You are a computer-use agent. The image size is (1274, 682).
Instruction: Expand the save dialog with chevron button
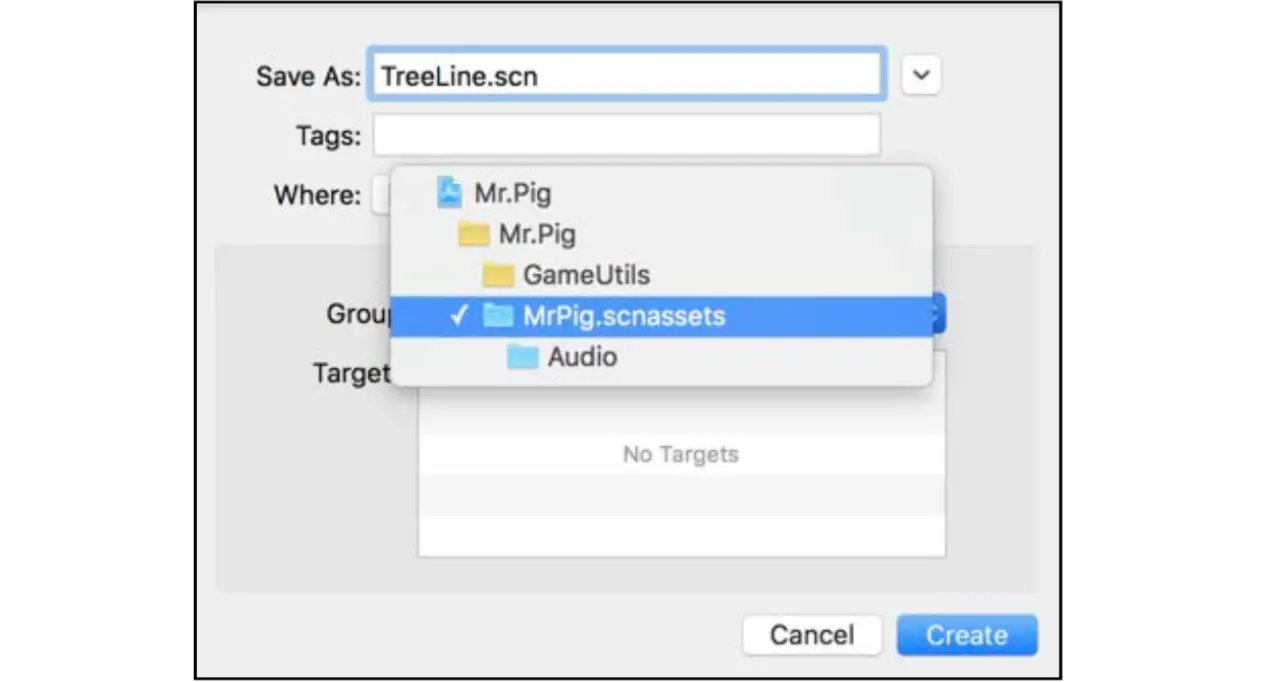tap(921, 75)
